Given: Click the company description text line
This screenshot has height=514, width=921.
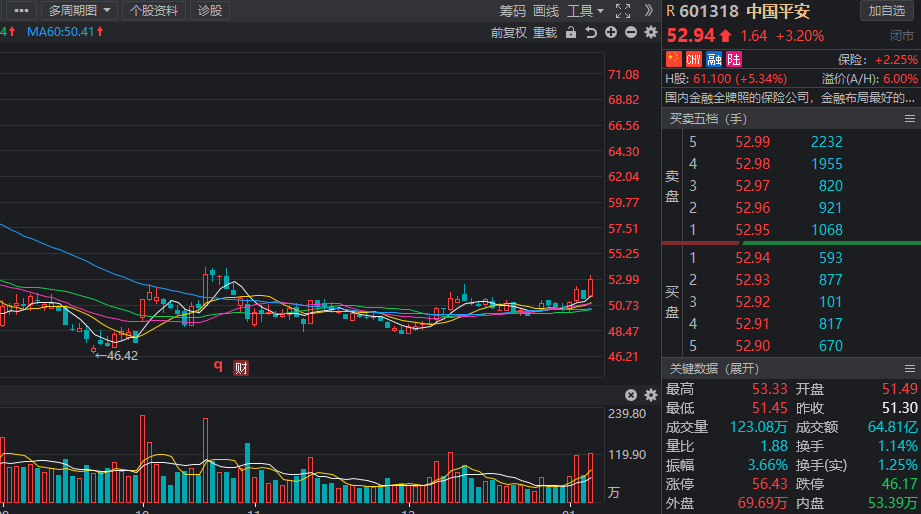Looking at the screenshot, I should pyautogui.click(x=790, y=98).
